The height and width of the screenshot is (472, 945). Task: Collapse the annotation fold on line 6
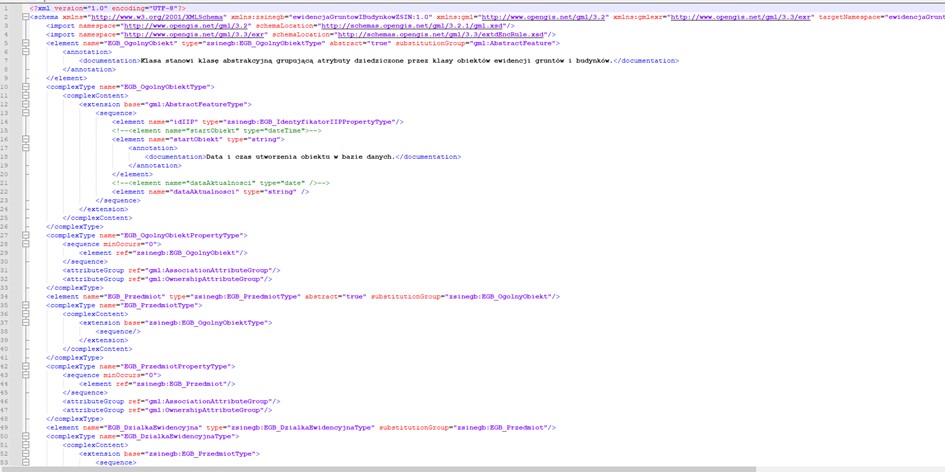pos(24,52)
